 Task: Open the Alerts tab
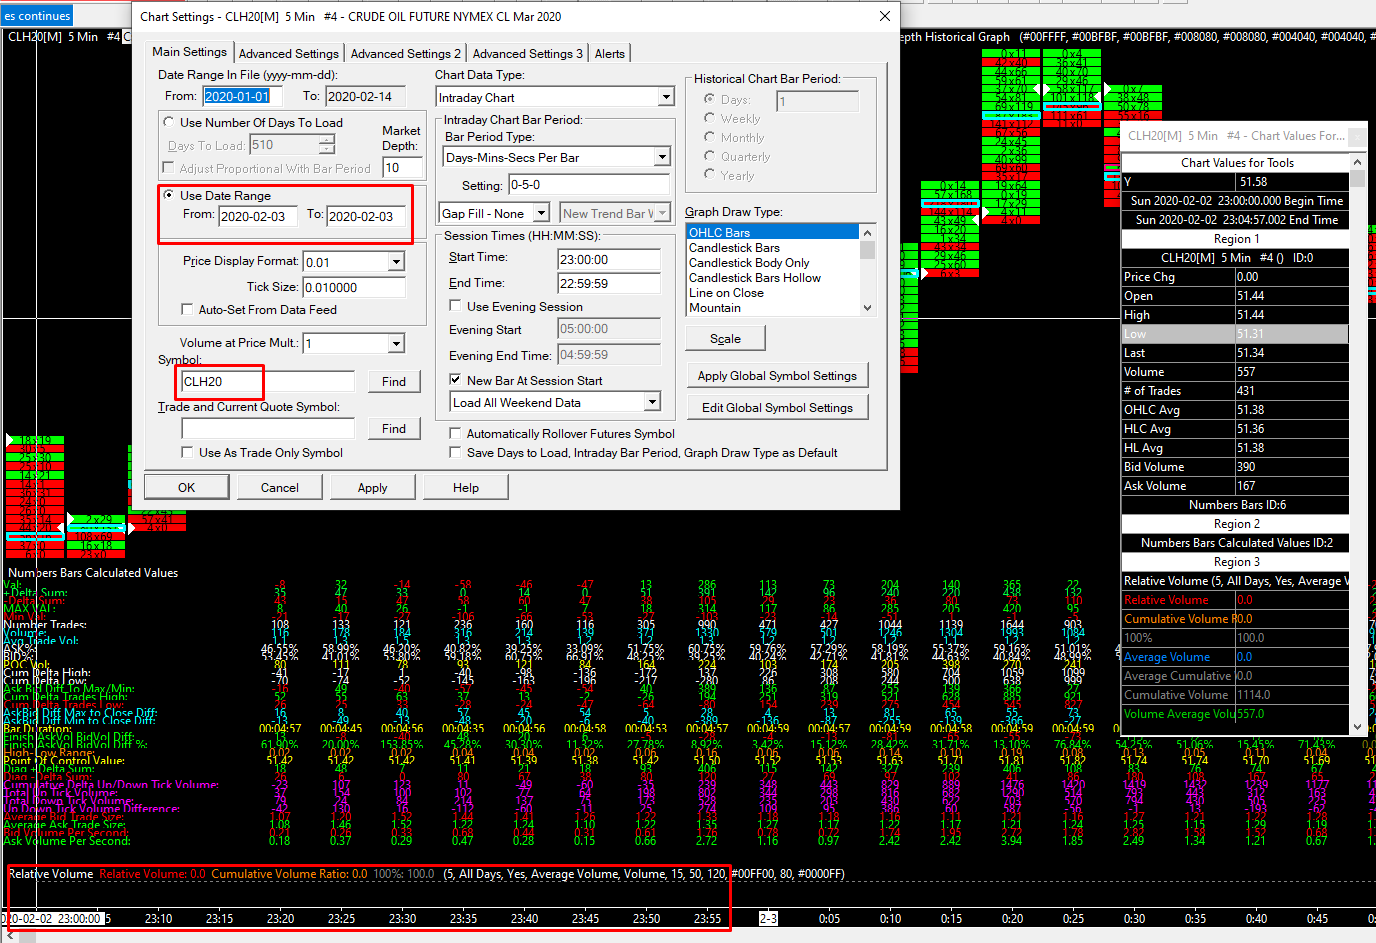(x=609, y=54)
